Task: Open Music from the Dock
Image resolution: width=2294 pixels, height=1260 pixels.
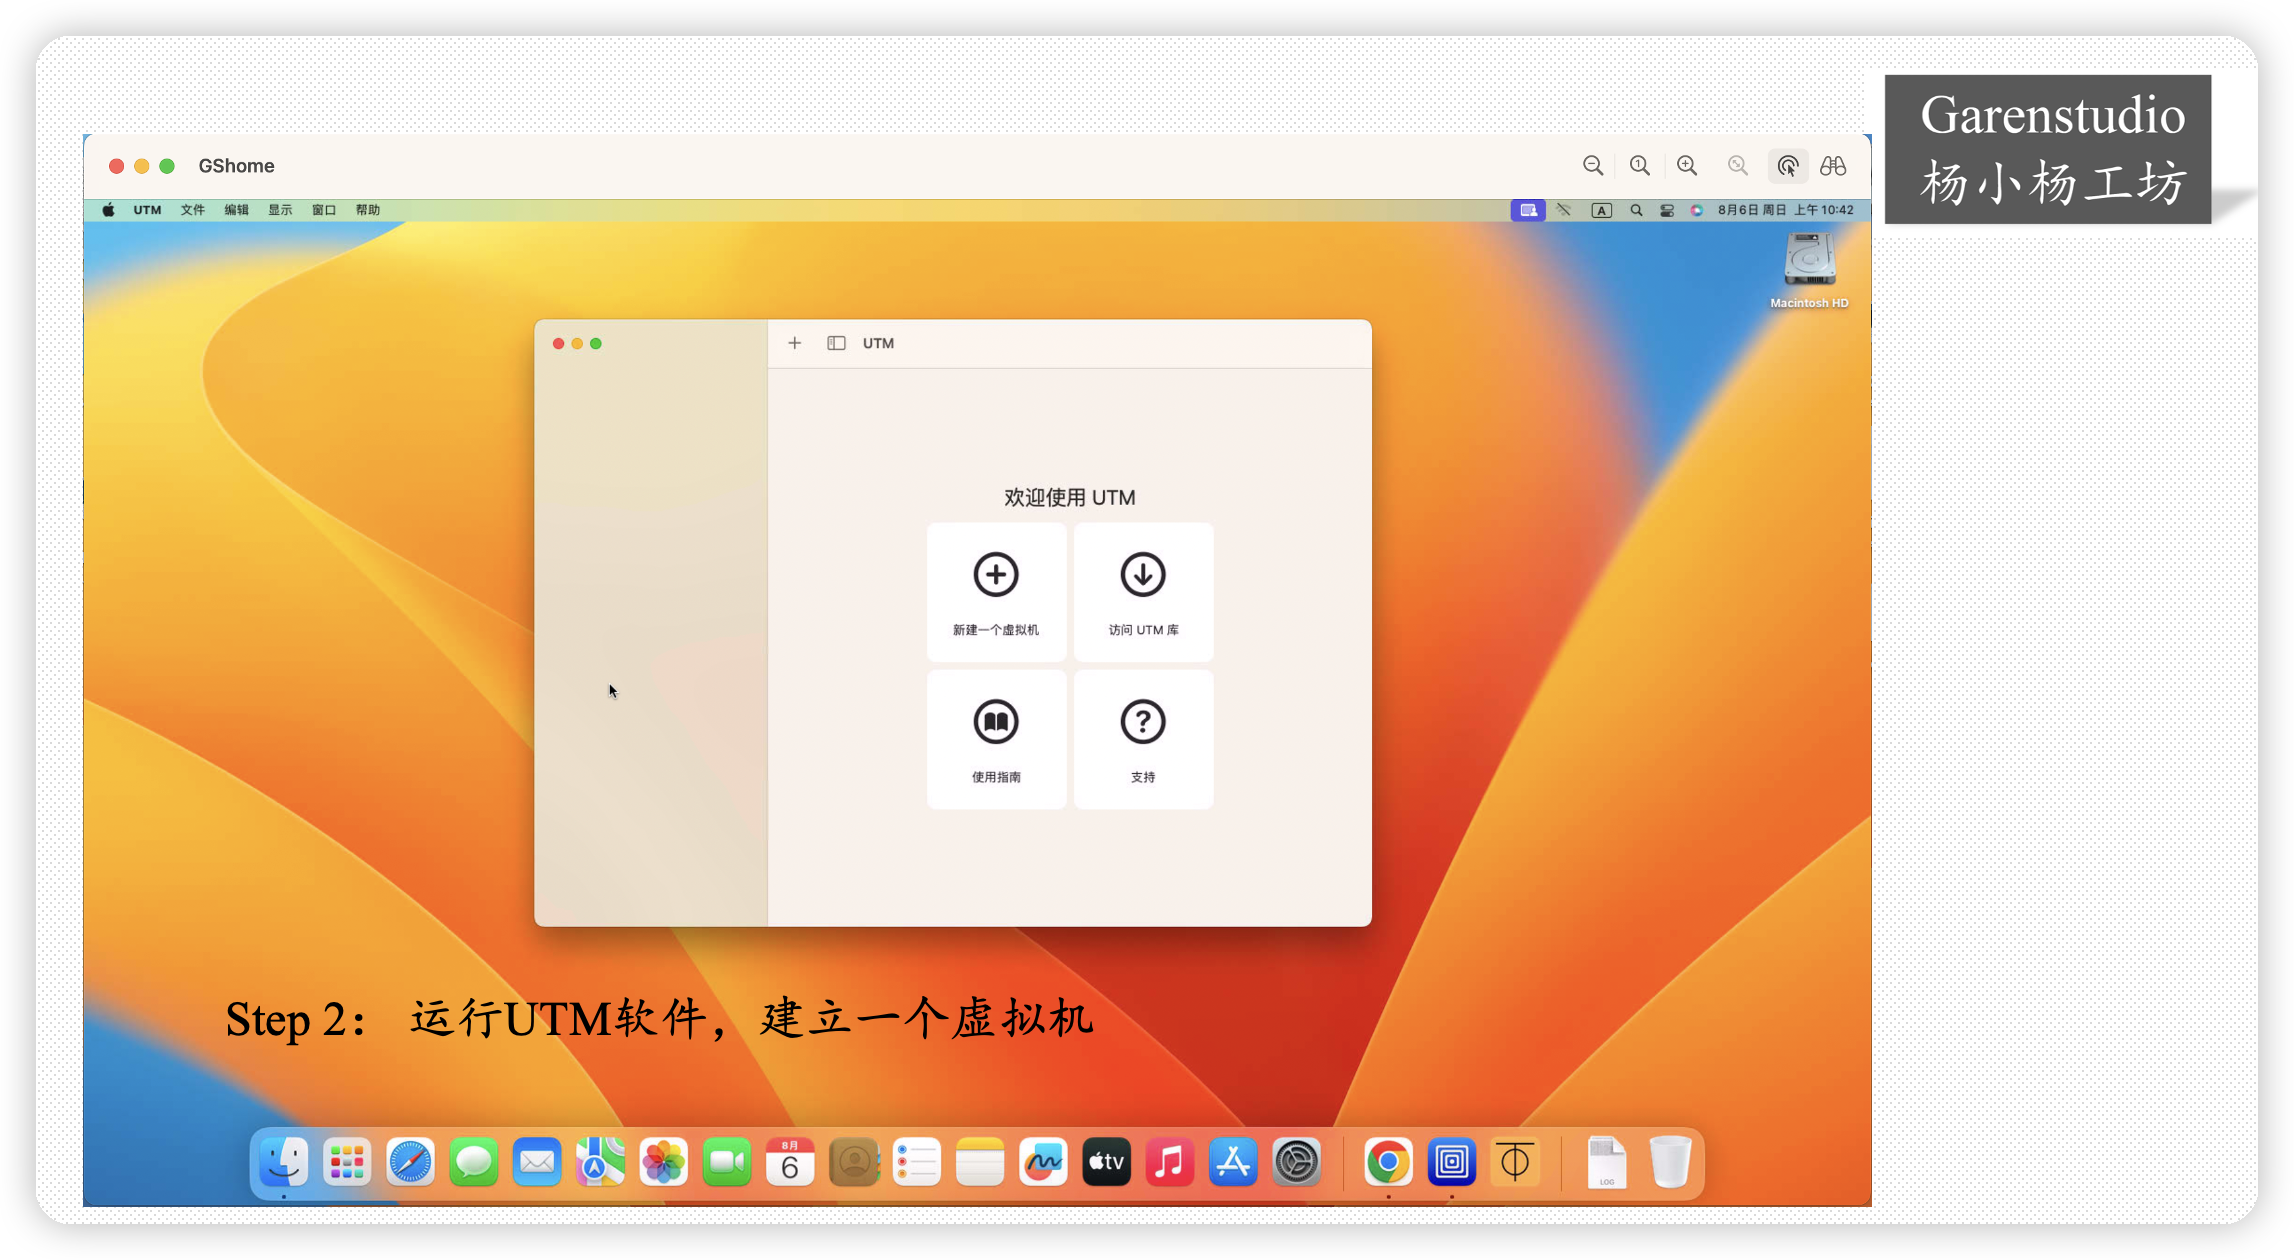Action: click(1170, 1162)
